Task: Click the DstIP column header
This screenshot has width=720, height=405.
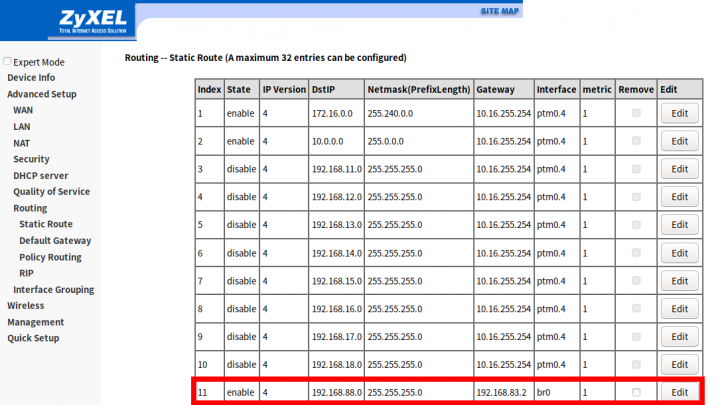Action: coord(337,90)
